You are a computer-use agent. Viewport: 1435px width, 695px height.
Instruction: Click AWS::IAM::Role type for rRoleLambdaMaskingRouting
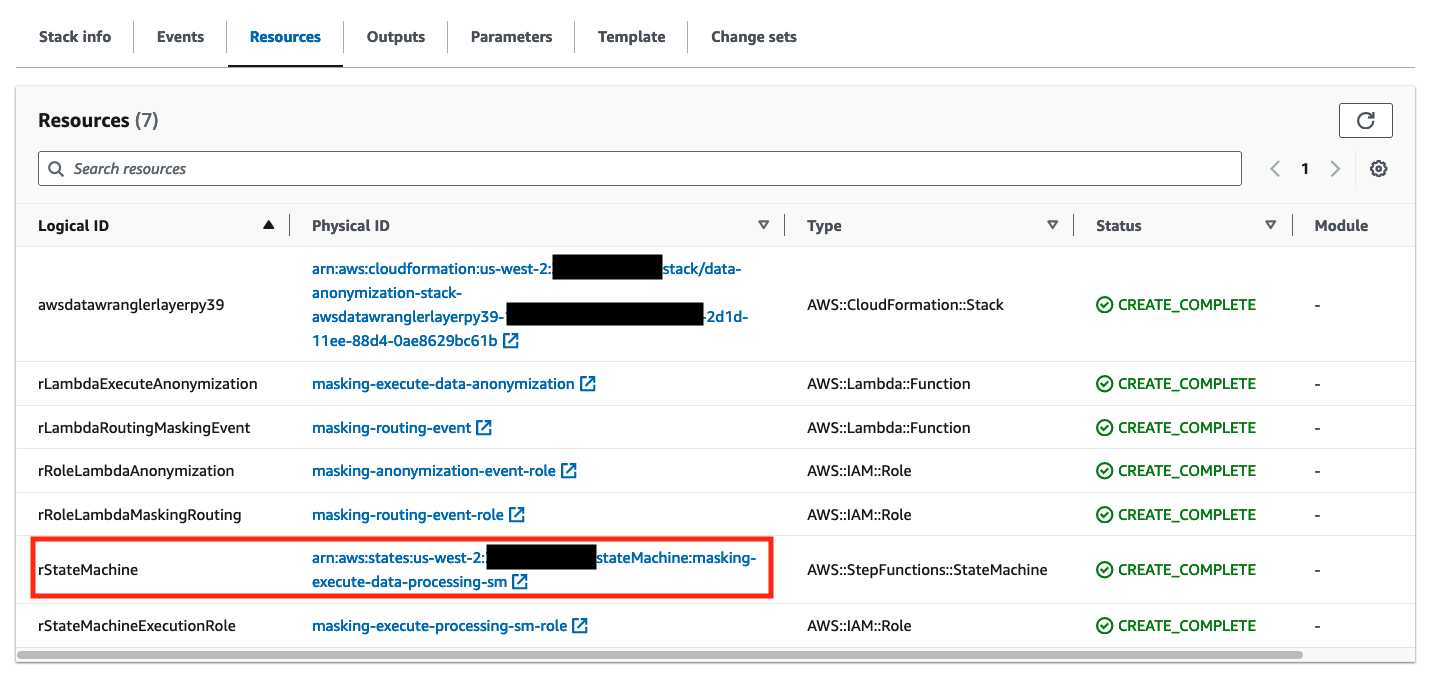point(859,515)
